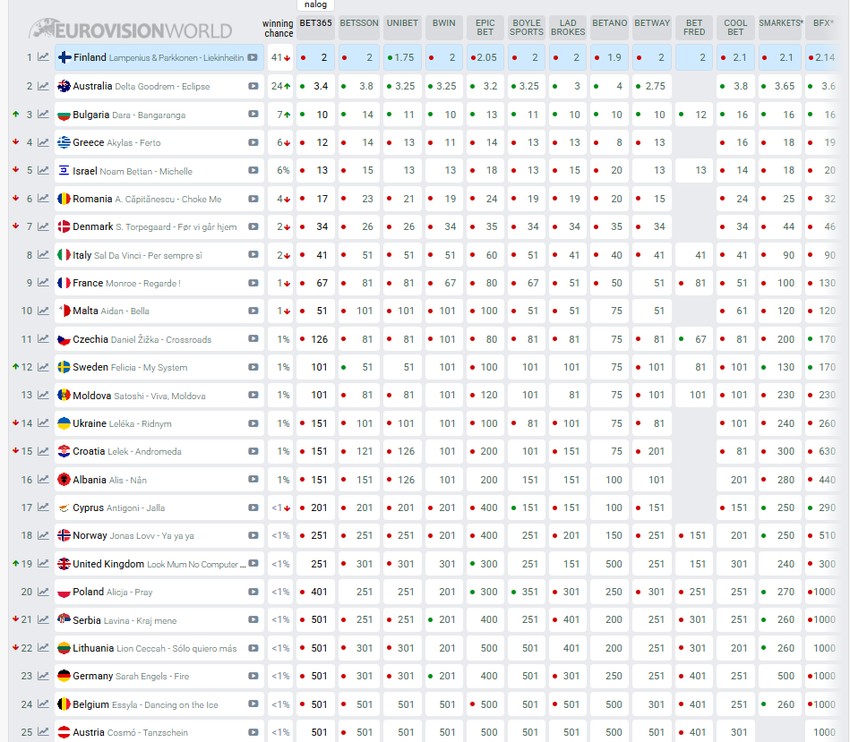Open the odds graph icon for Finland

click(43, 57)
